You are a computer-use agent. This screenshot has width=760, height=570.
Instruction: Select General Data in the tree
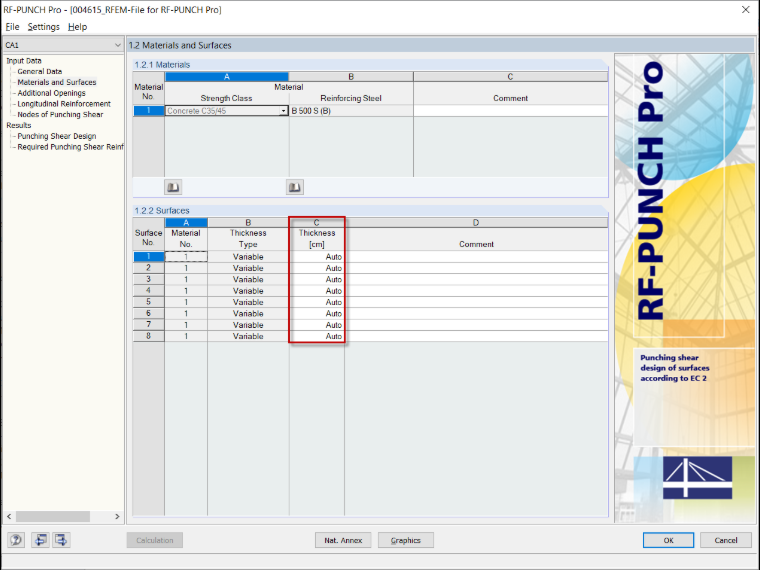click(x=40, y=71)
